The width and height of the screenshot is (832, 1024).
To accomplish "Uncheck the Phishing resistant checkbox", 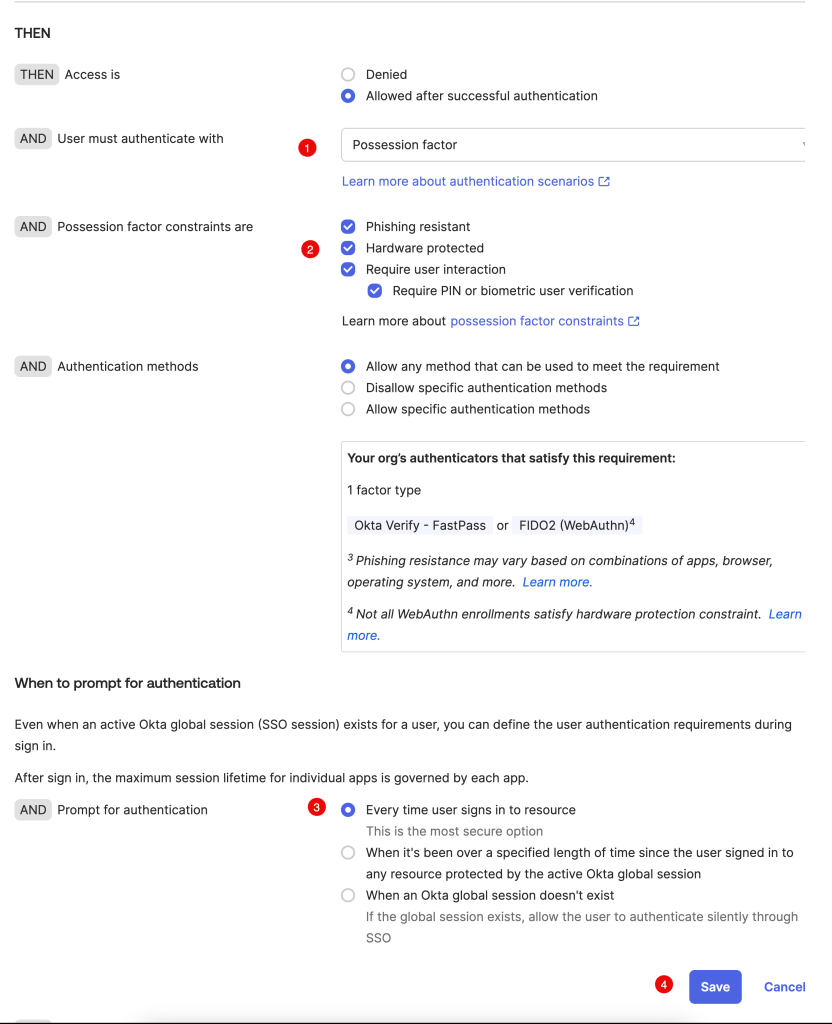I will pyautogui.click(x=348, y=227).
